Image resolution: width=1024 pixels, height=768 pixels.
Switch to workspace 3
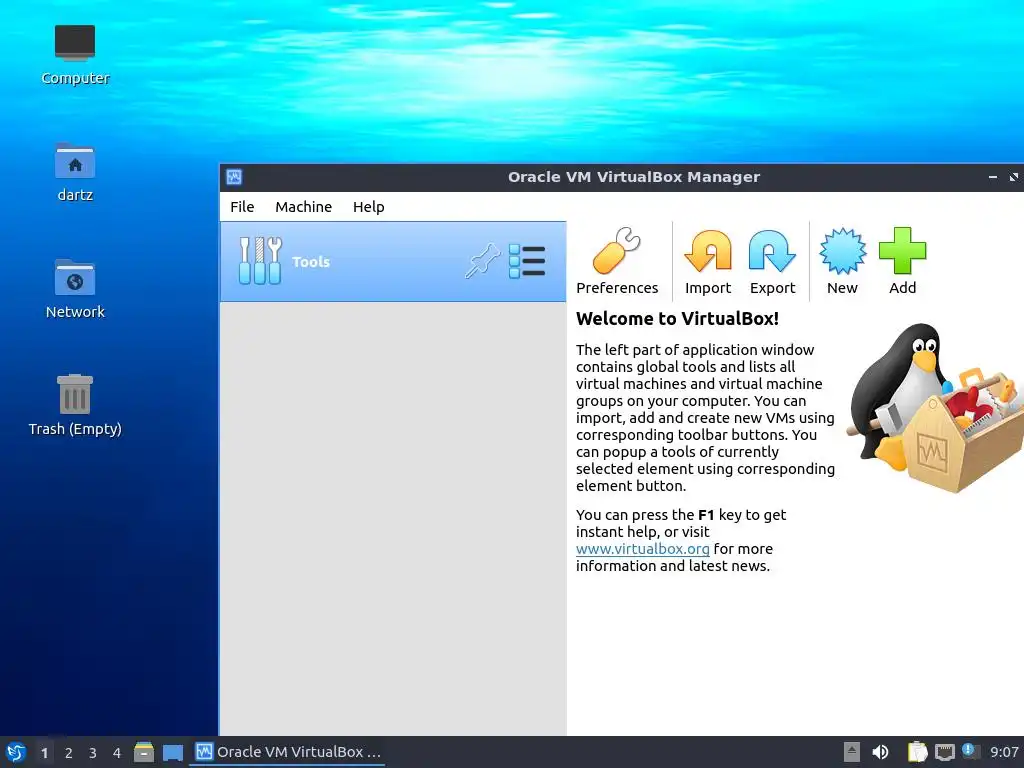93,753
